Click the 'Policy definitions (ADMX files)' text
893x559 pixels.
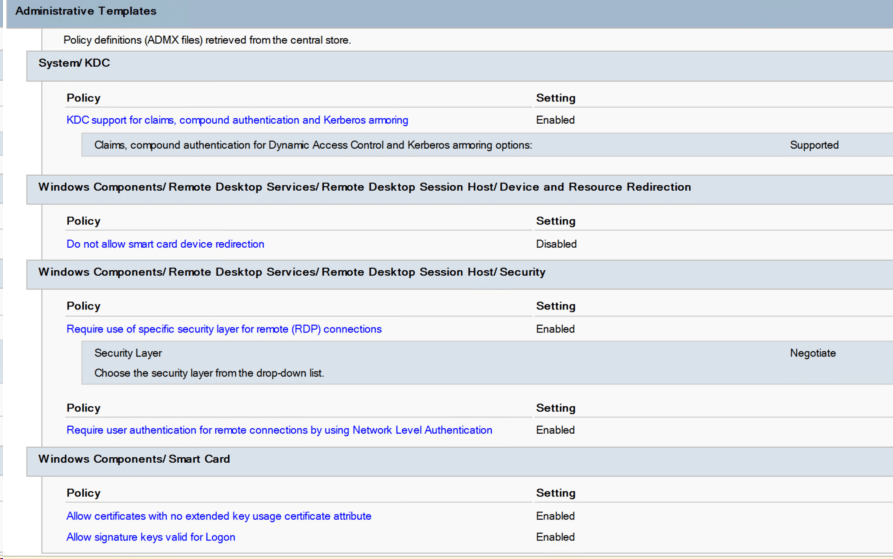point(200,40)
